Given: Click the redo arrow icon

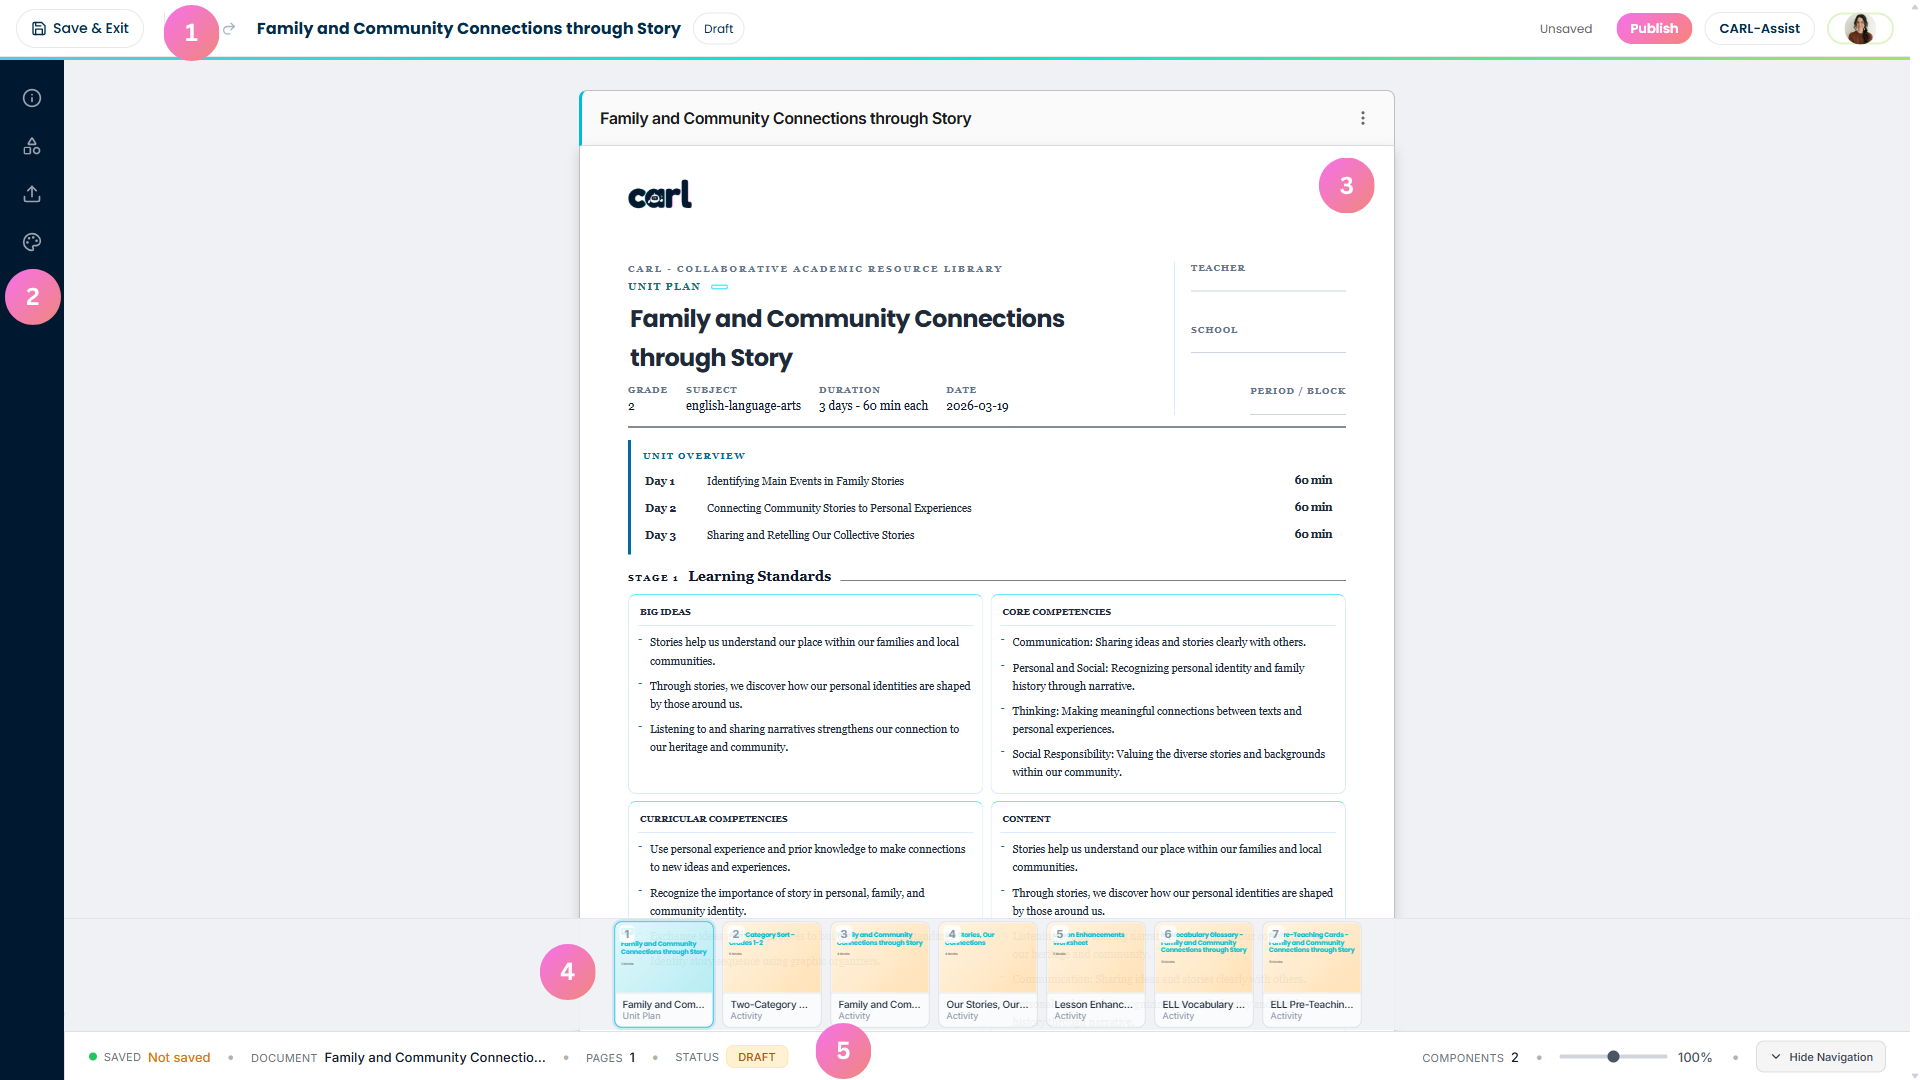Looking at the screenshot, I should click(229, 29).
